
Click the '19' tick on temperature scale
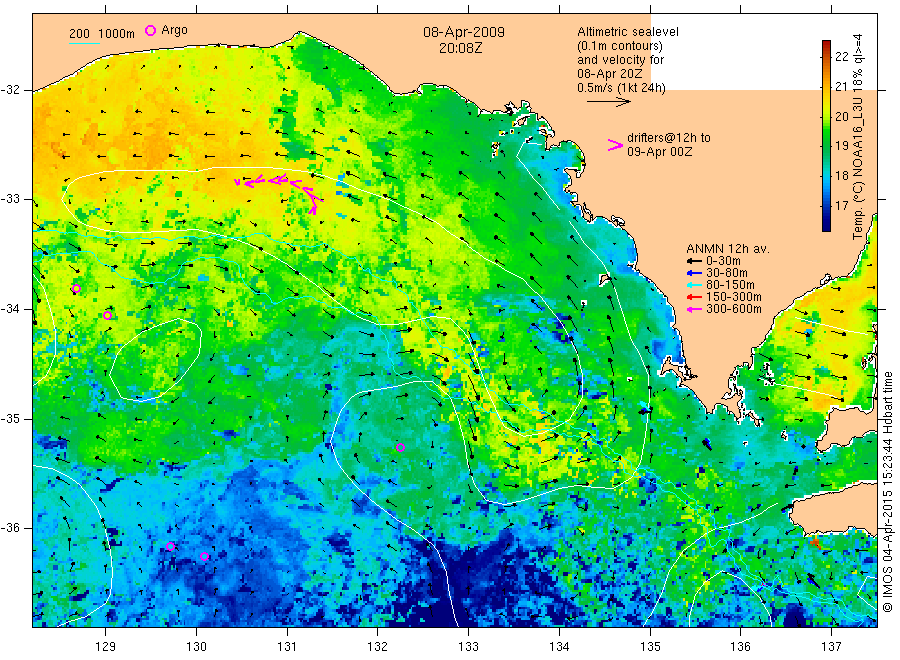tap(841, 146)
